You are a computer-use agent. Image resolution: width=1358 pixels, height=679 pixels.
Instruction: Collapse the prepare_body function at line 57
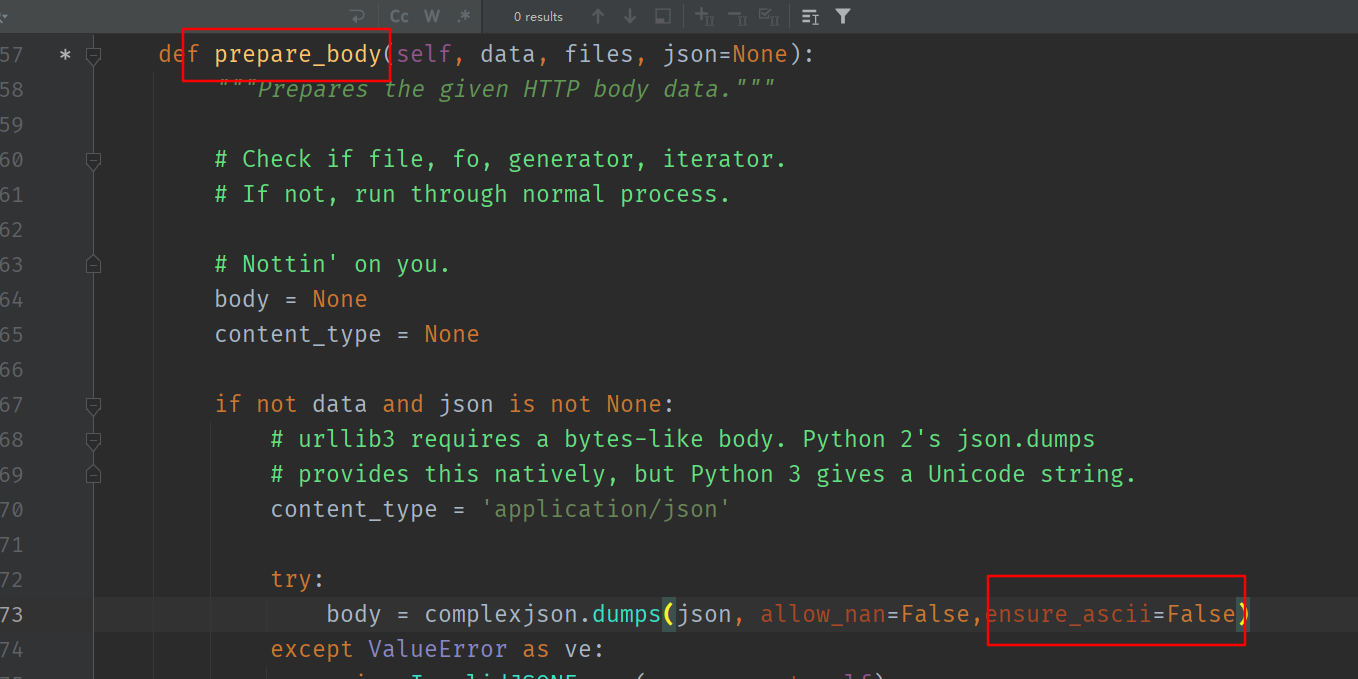pos(92,54)
